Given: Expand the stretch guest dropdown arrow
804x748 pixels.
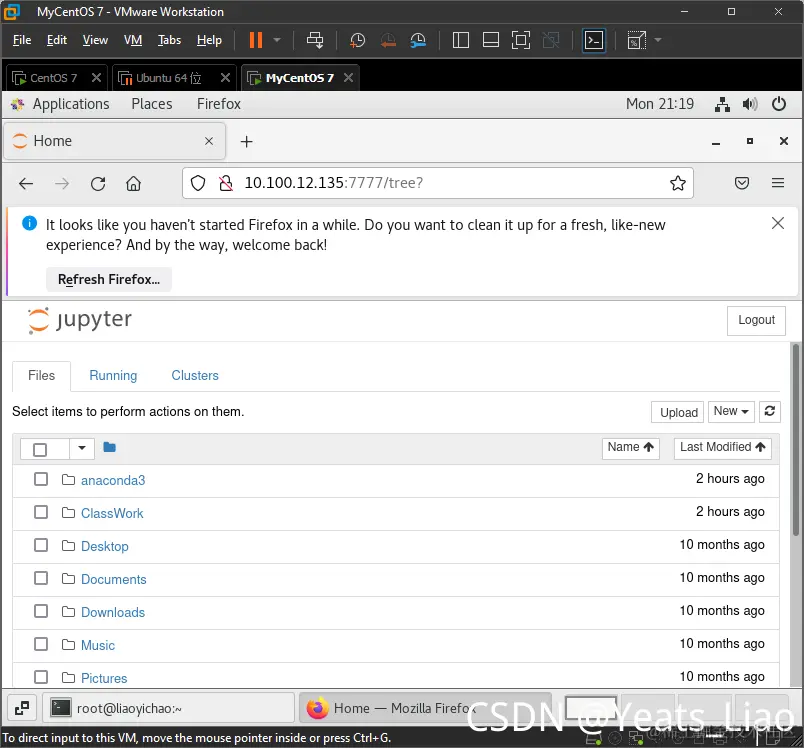Looking at the screenshot, I should (658, 40).
